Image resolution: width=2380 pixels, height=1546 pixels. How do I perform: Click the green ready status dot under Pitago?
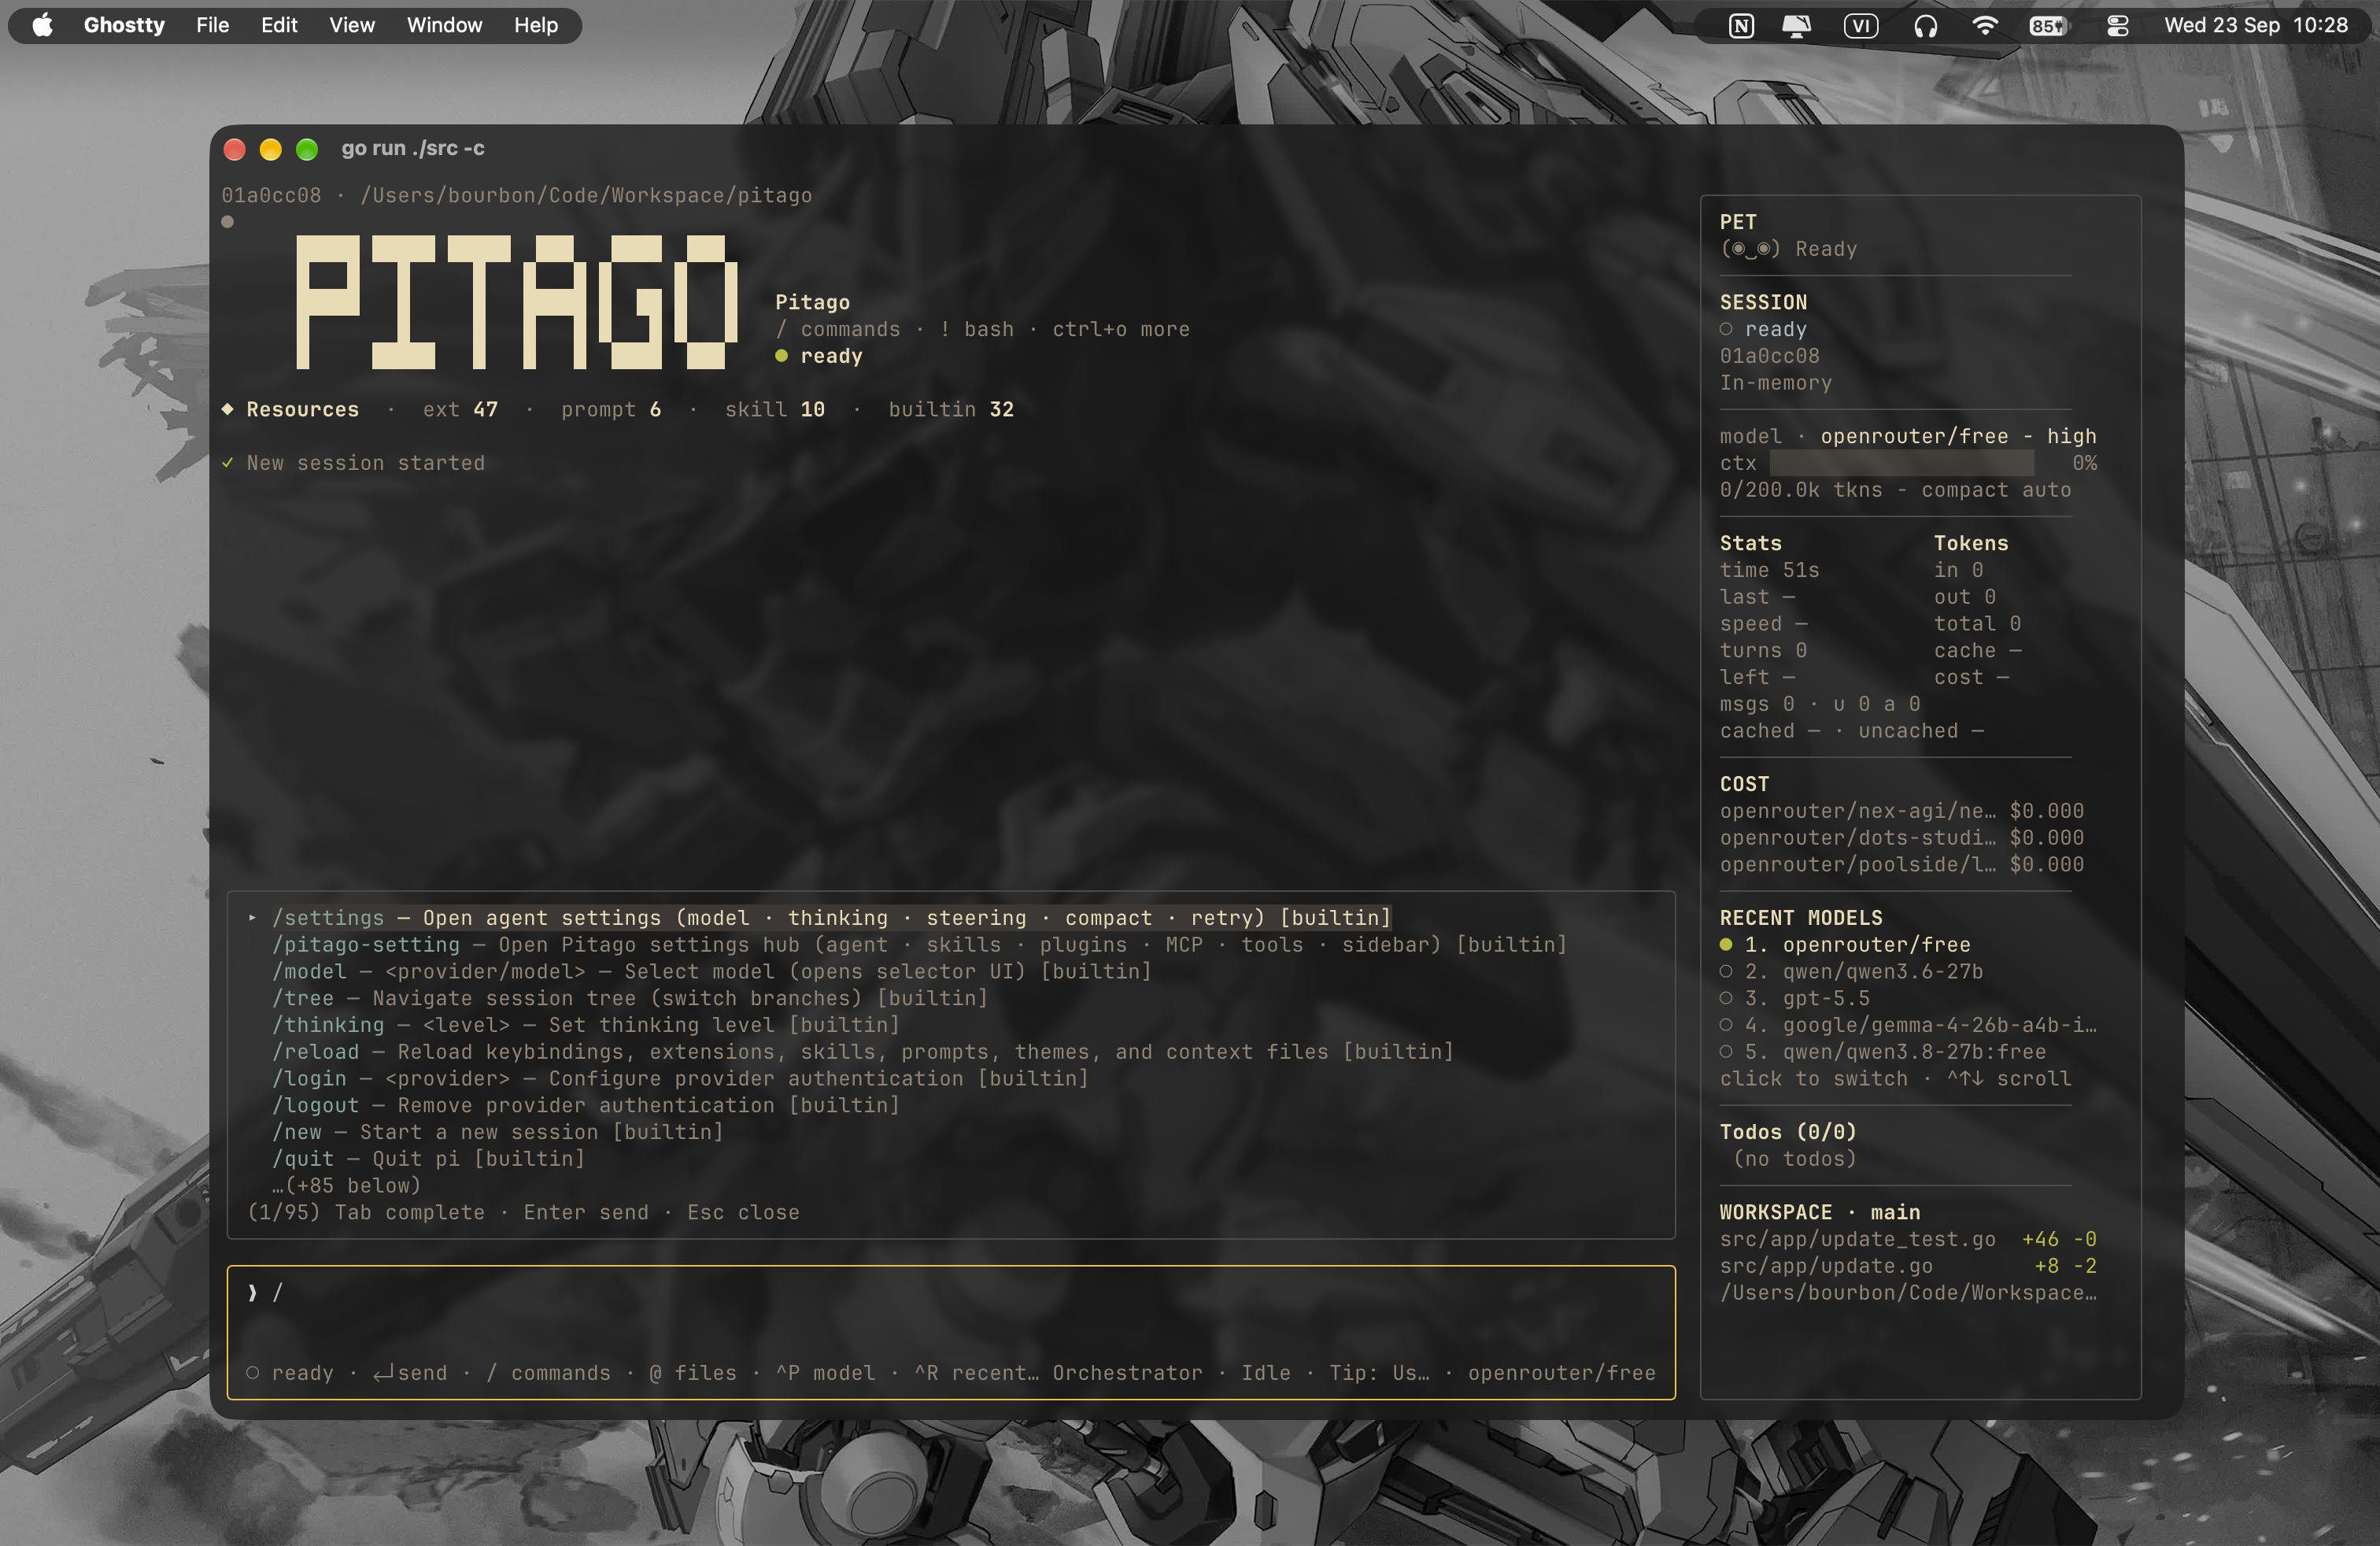coord(782,356)
